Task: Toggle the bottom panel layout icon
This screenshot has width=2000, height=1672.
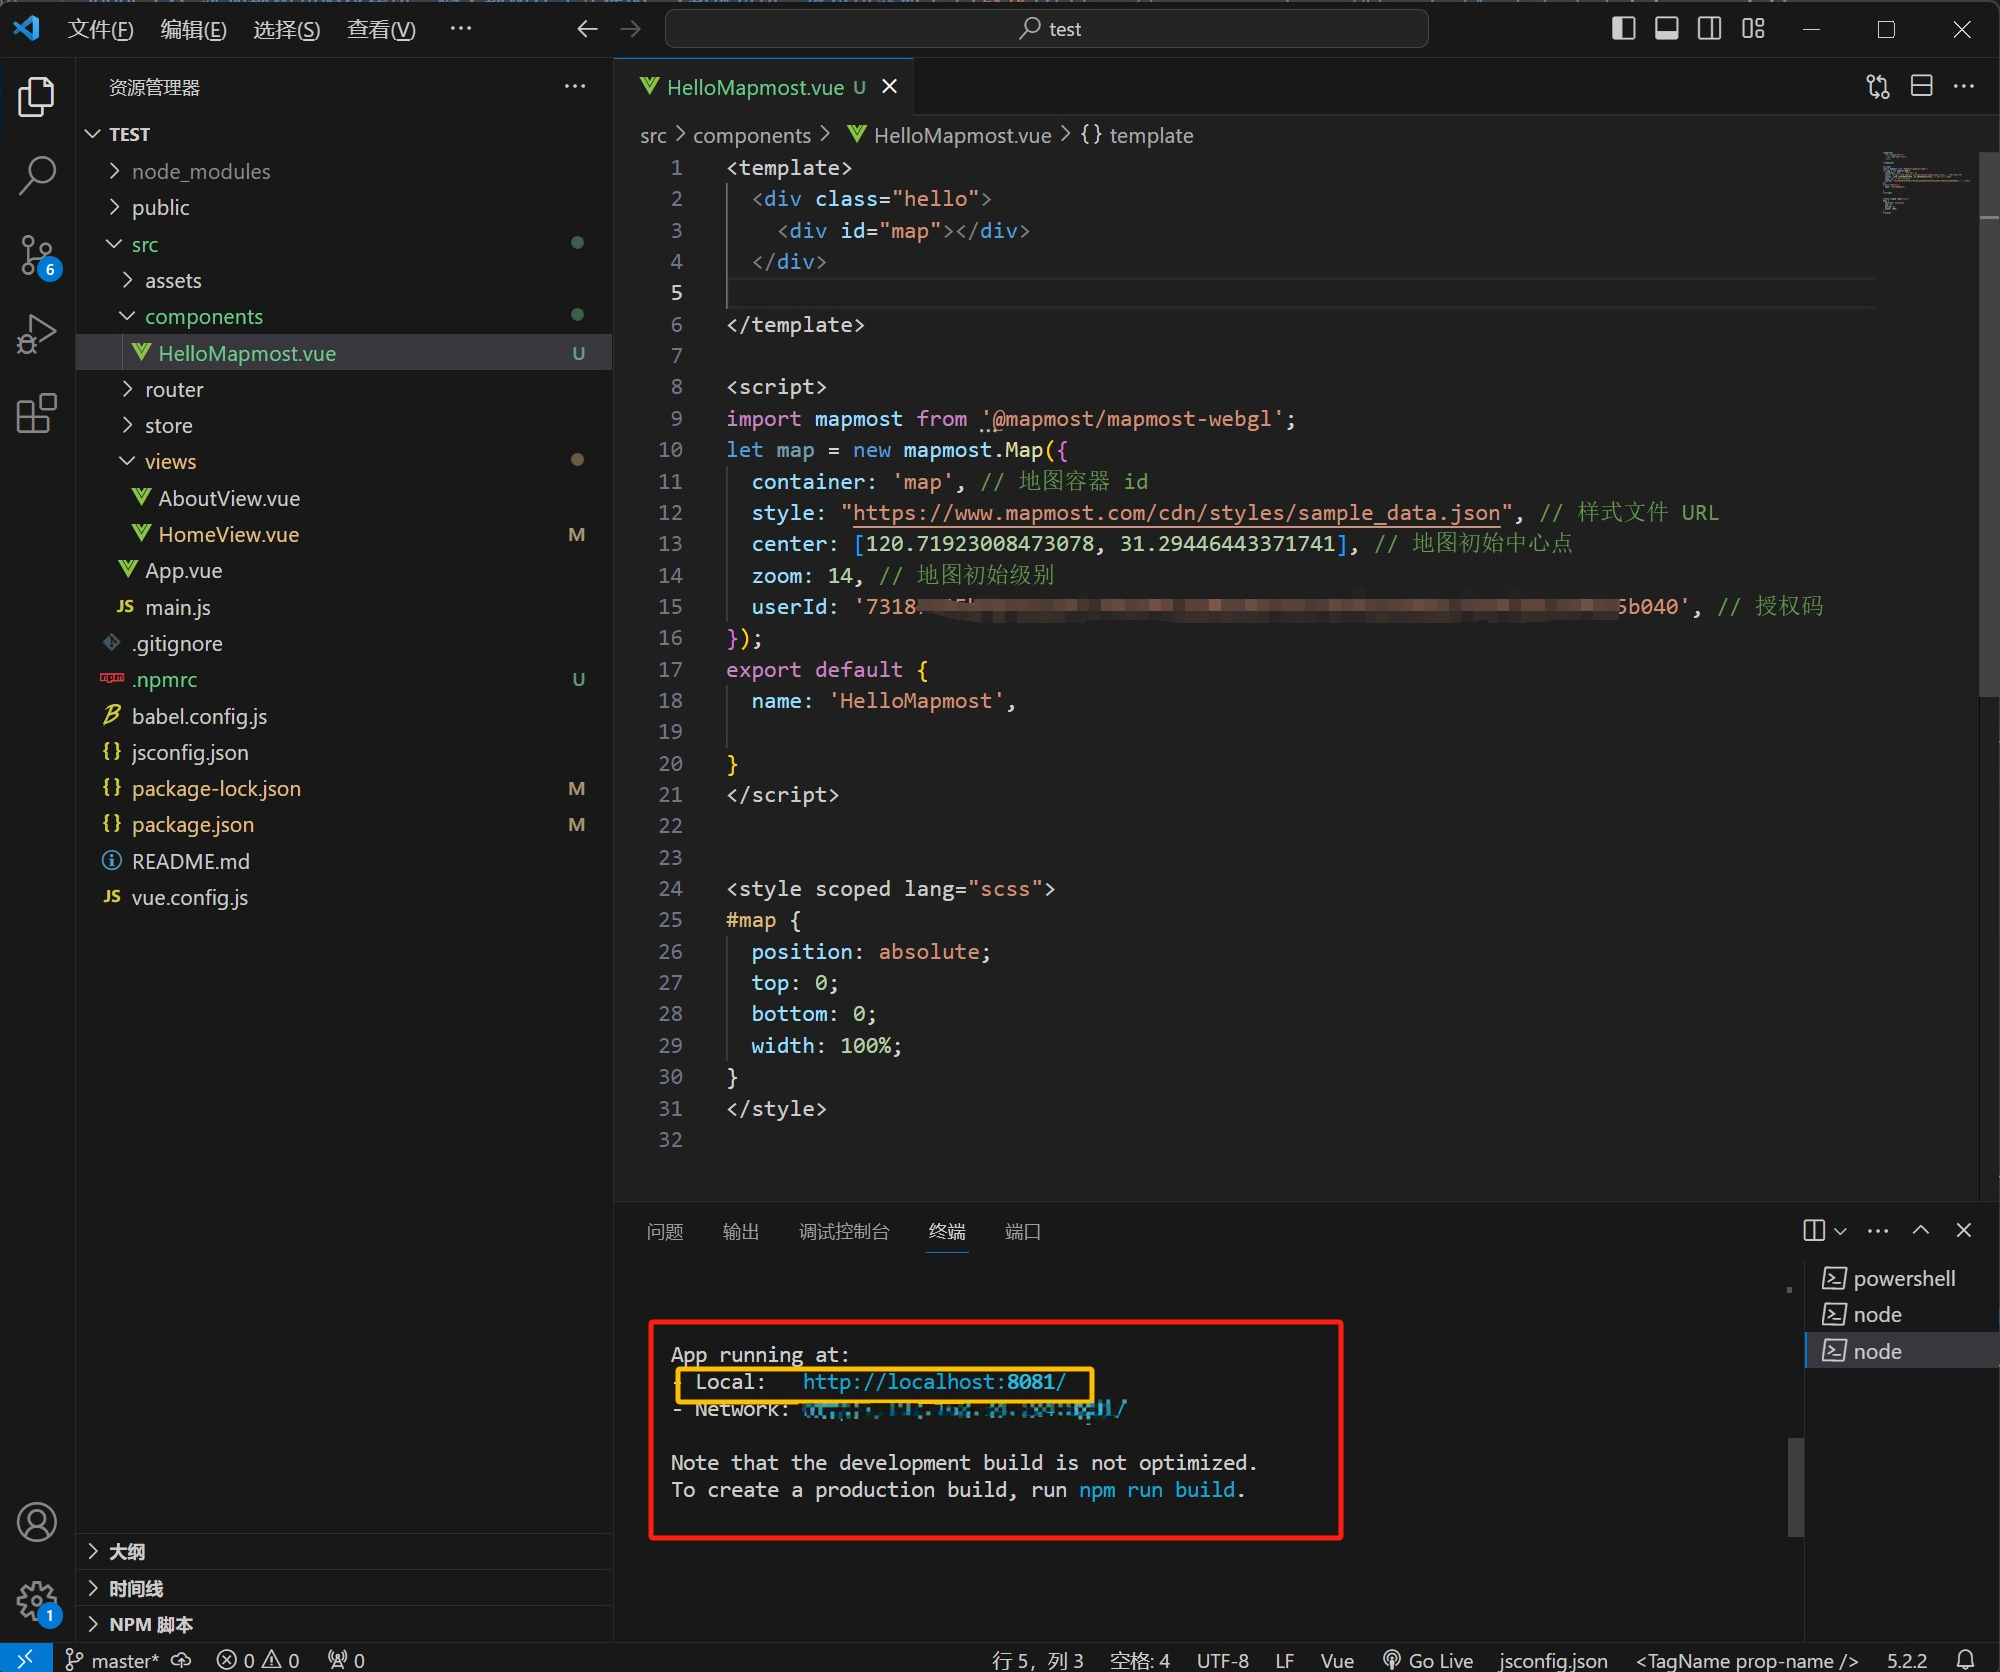Action: point(1667,29)
